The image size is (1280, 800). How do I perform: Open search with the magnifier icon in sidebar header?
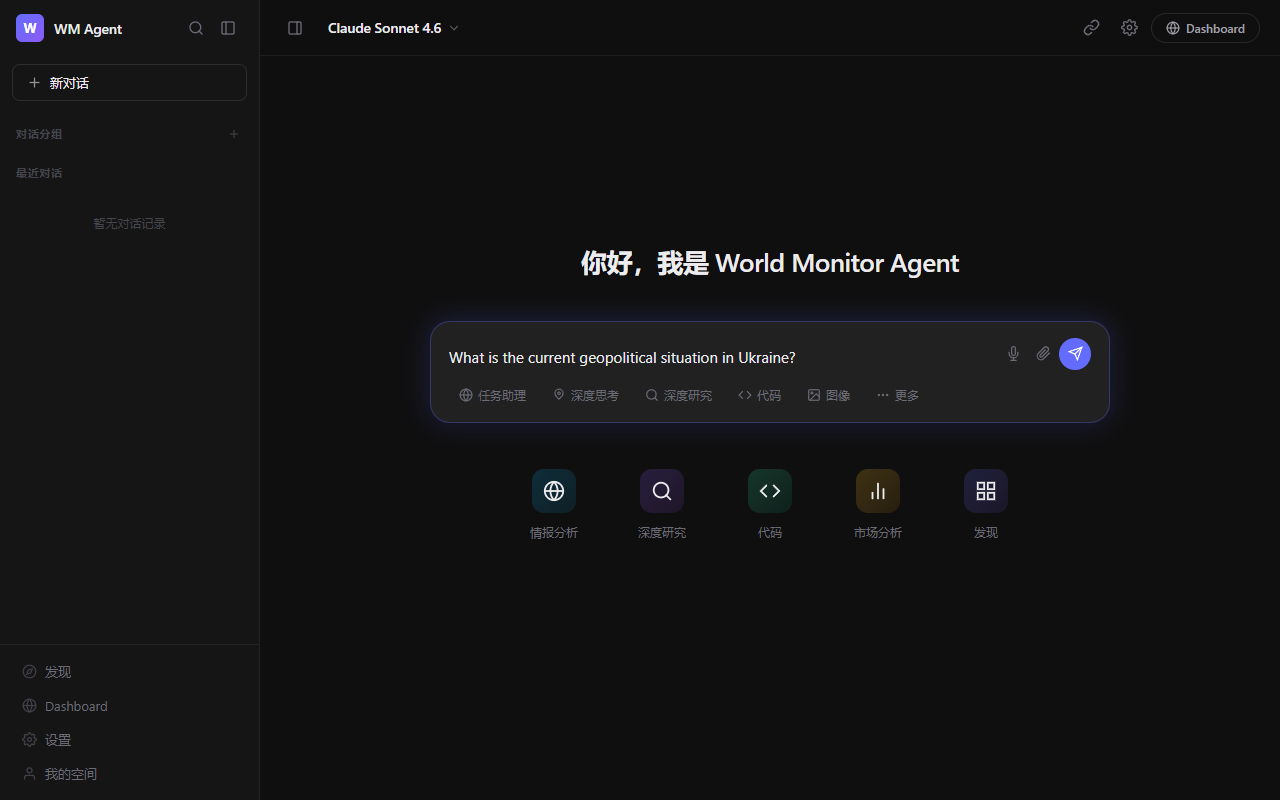(x=196, y=28)
